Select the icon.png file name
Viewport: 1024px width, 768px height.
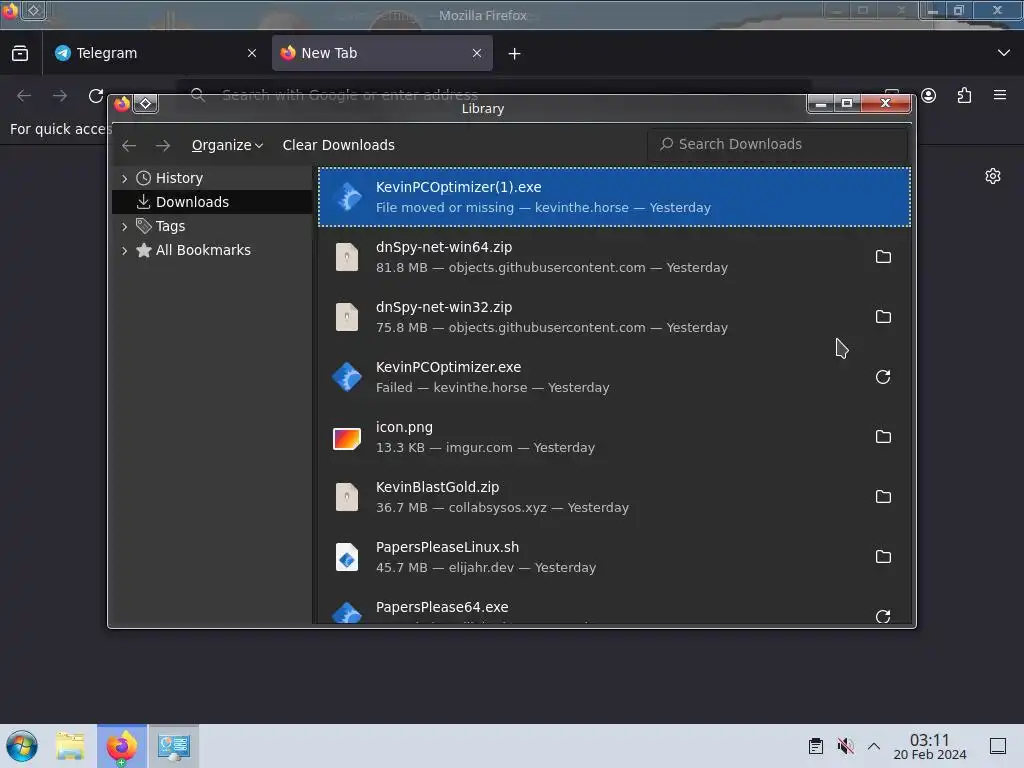click(404, 428)
